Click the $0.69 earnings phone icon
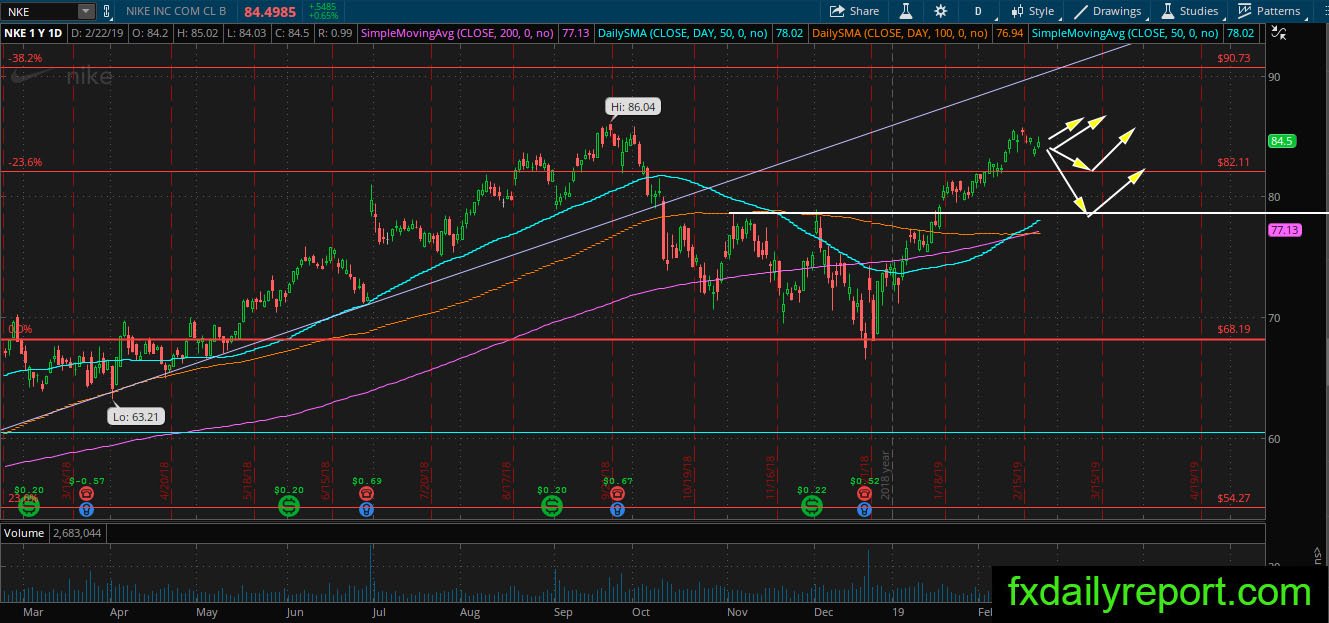Image resolution: width=1329 pixels, height=623 pixels. coord(366,493)
